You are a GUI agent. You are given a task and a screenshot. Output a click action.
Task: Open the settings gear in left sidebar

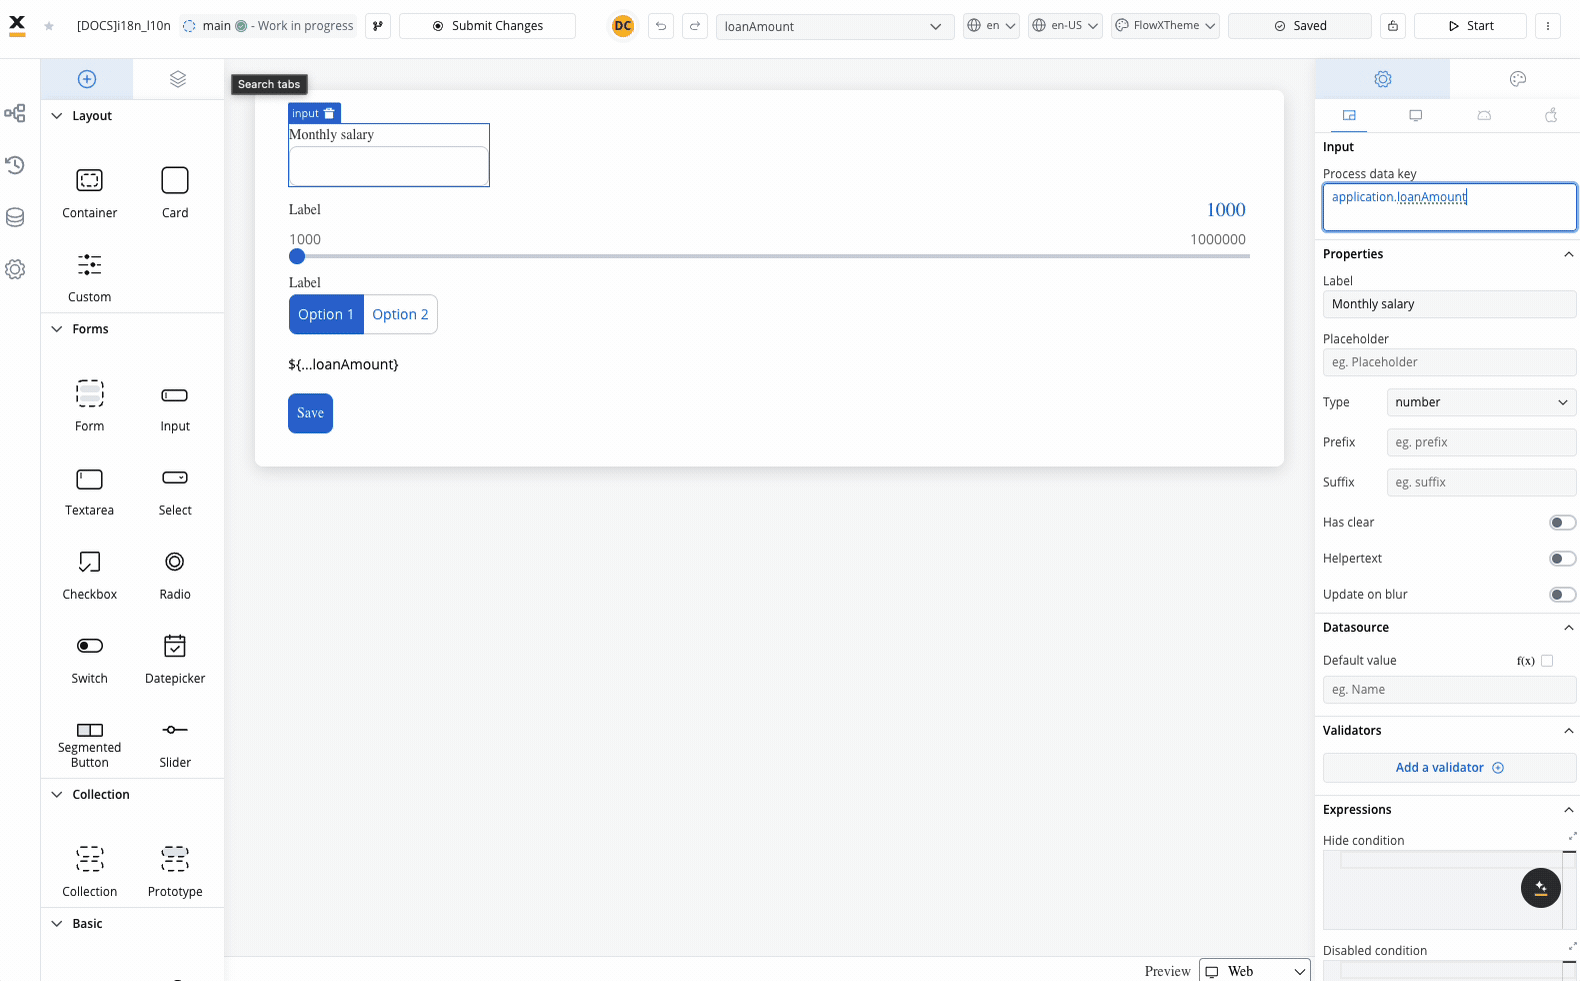click(x=15, y=269)
